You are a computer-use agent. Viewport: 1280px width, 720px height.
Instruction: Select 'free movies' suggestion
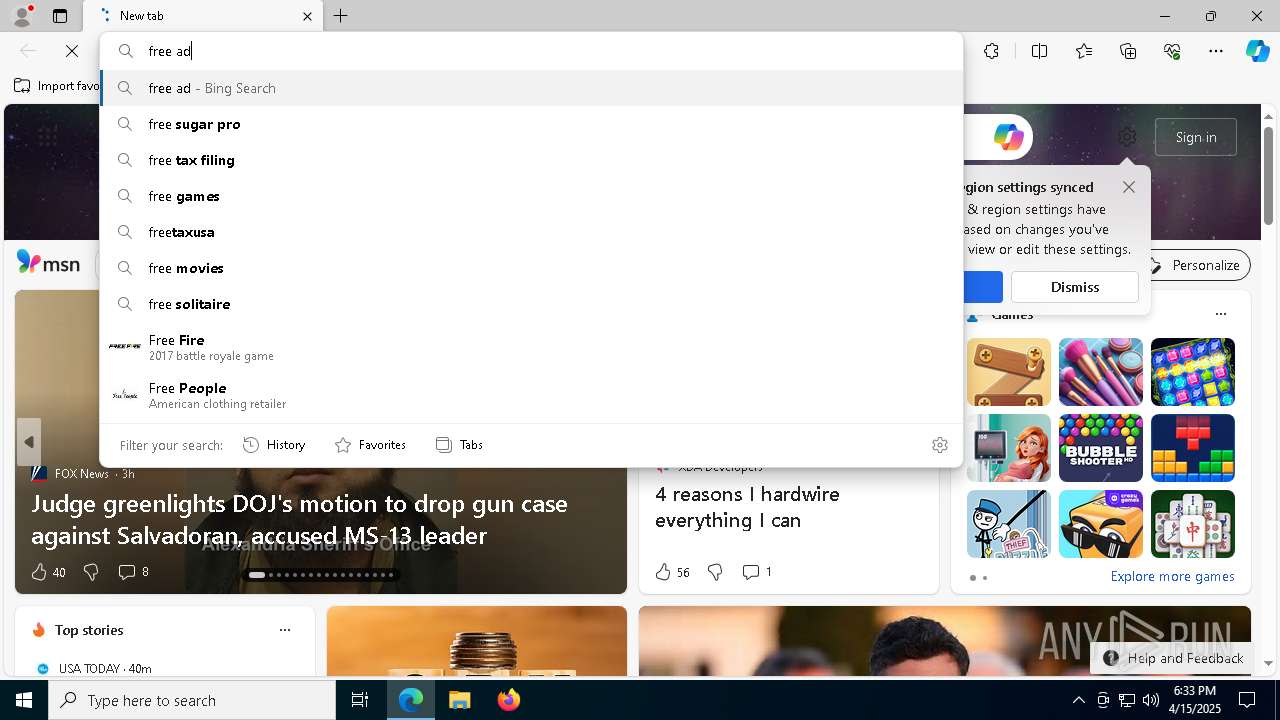point(531,268)
